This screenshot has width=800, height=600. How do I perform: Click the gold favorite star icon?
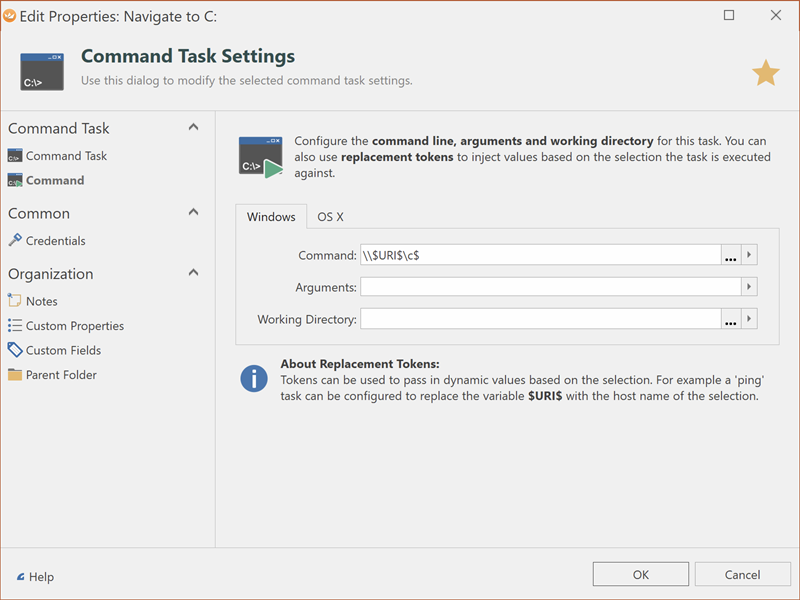(765, 73)
